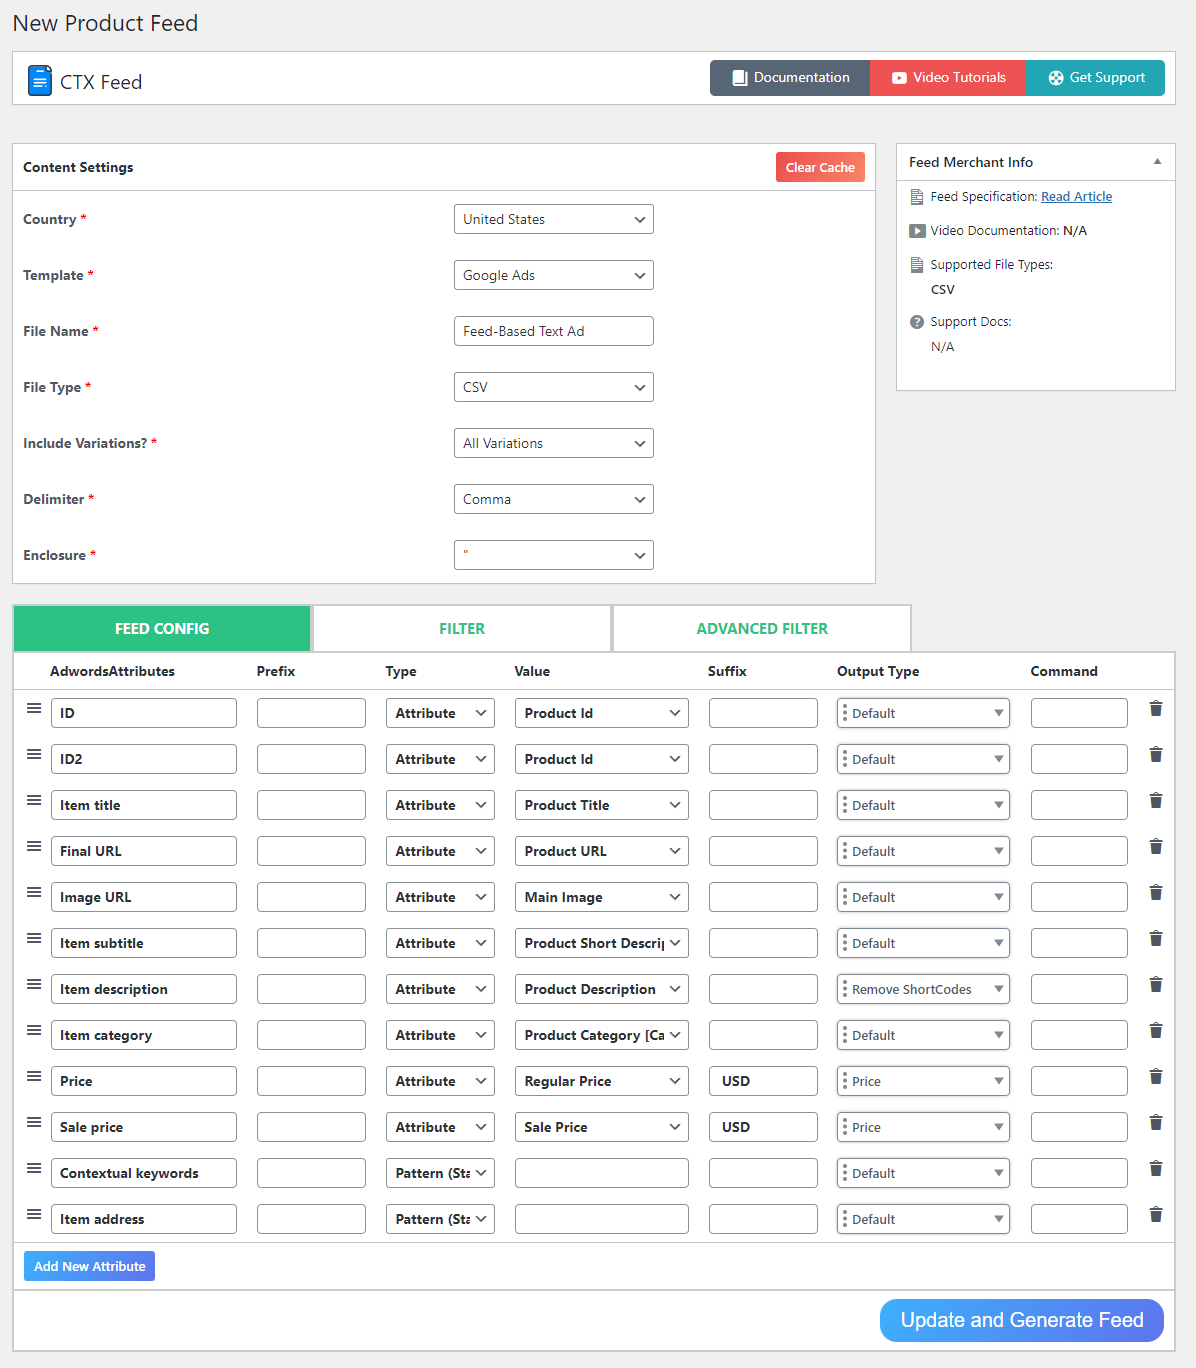1196x1368 pixels.
Task: Open Type dropdown for Contextual keywords row
Action: [x=440, y=1173]
